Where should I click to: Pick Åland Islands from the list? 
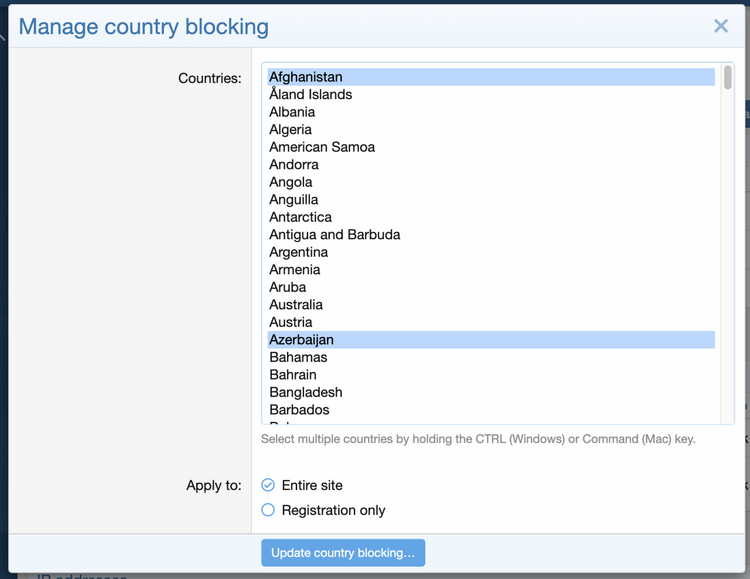pyautogui.click(x=311, y=95)
